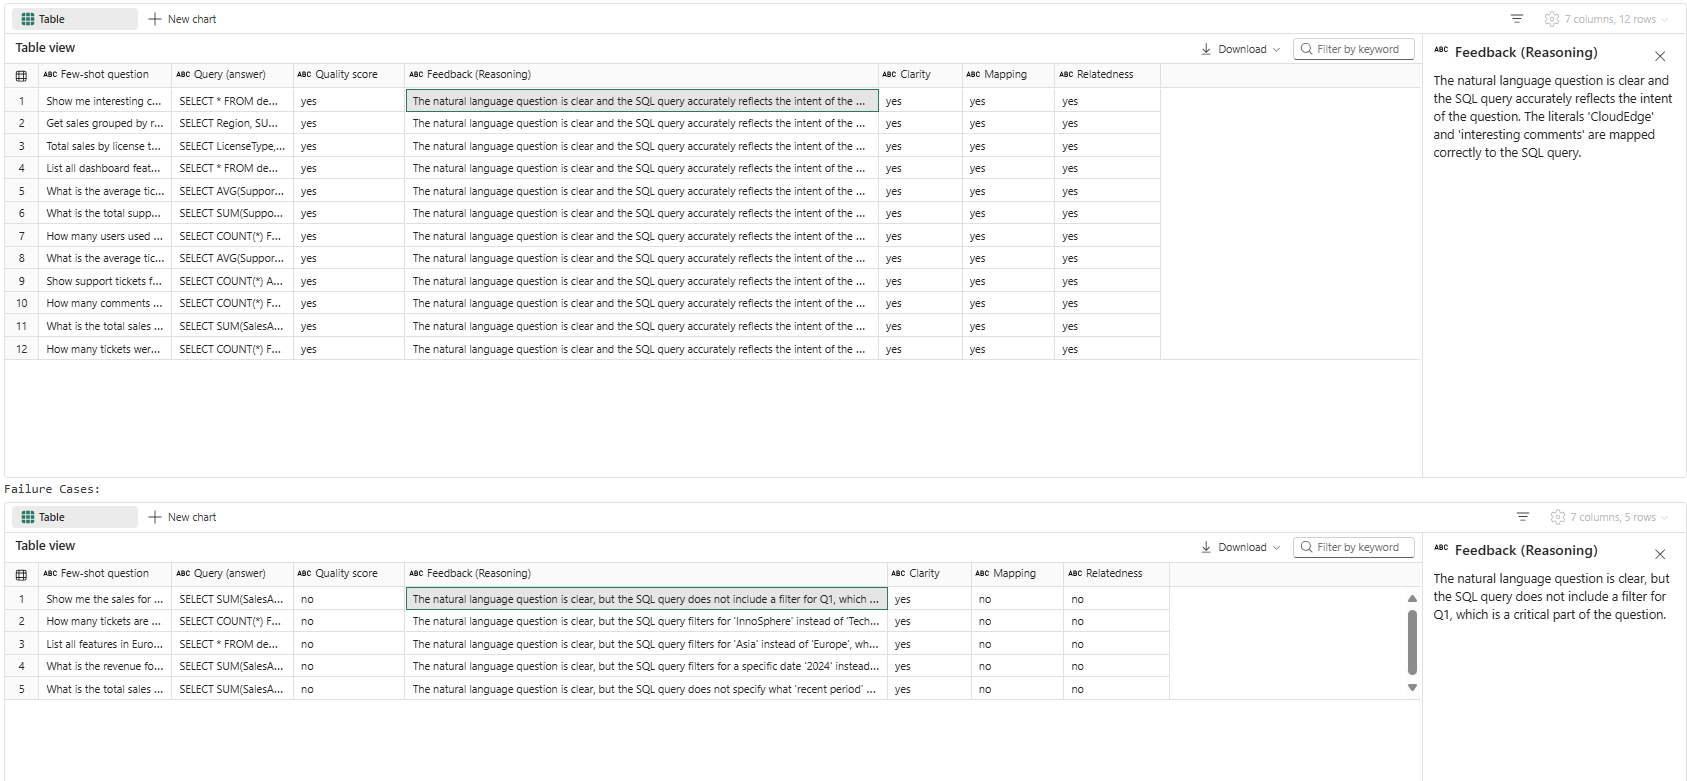
Task: Select cell 'Show me interesting c...'
Action: click(x=105, y=101)
